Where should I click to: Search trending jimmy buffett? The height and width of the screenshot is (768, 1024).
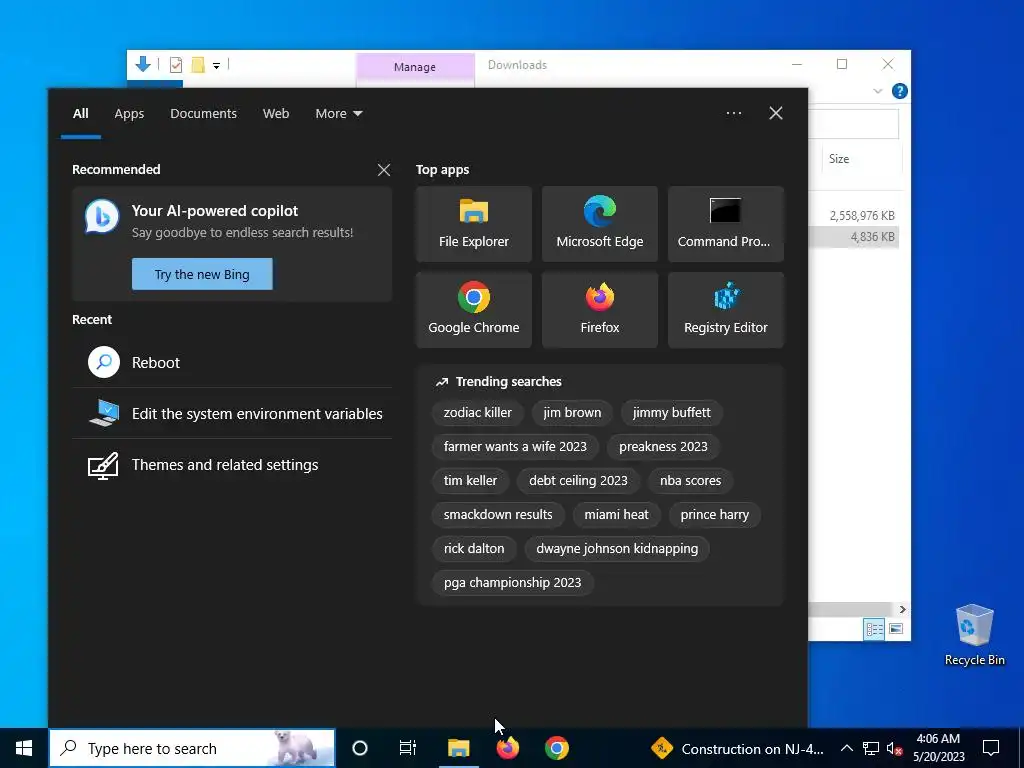pyautogui.click(x=671, y=413)
